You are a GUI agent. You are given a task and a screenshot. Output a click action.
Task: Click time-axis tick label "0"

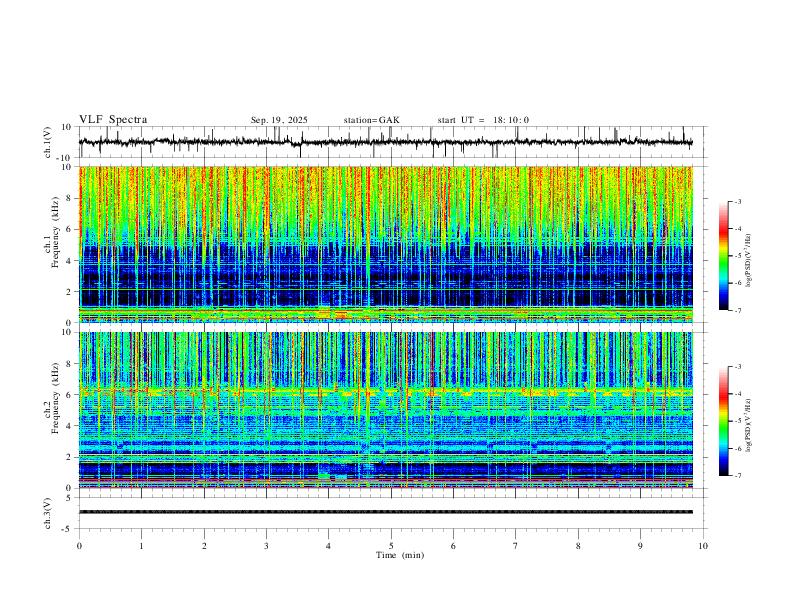point(79,546)
